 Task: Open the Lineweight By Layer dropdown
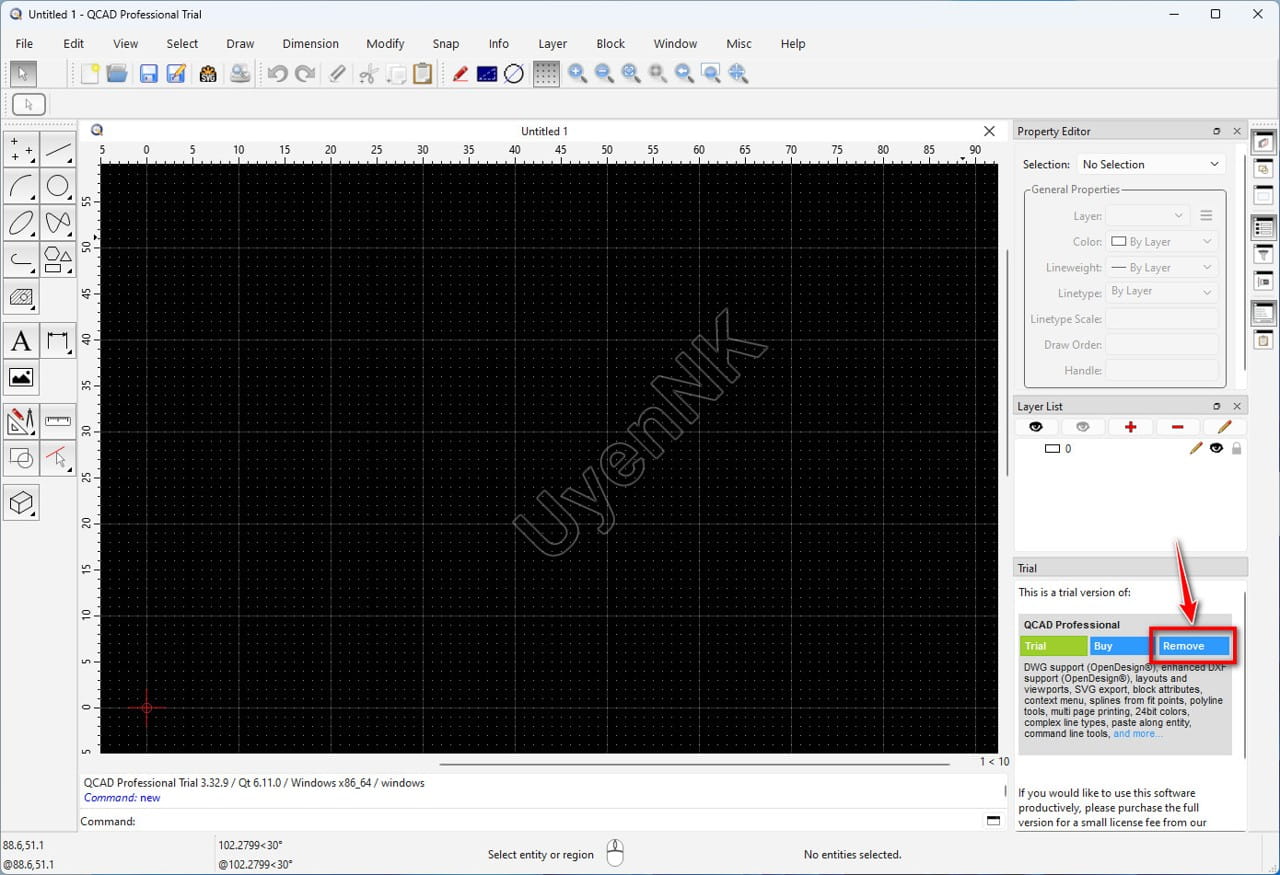pyautogui.click(x=1161, y=268)
